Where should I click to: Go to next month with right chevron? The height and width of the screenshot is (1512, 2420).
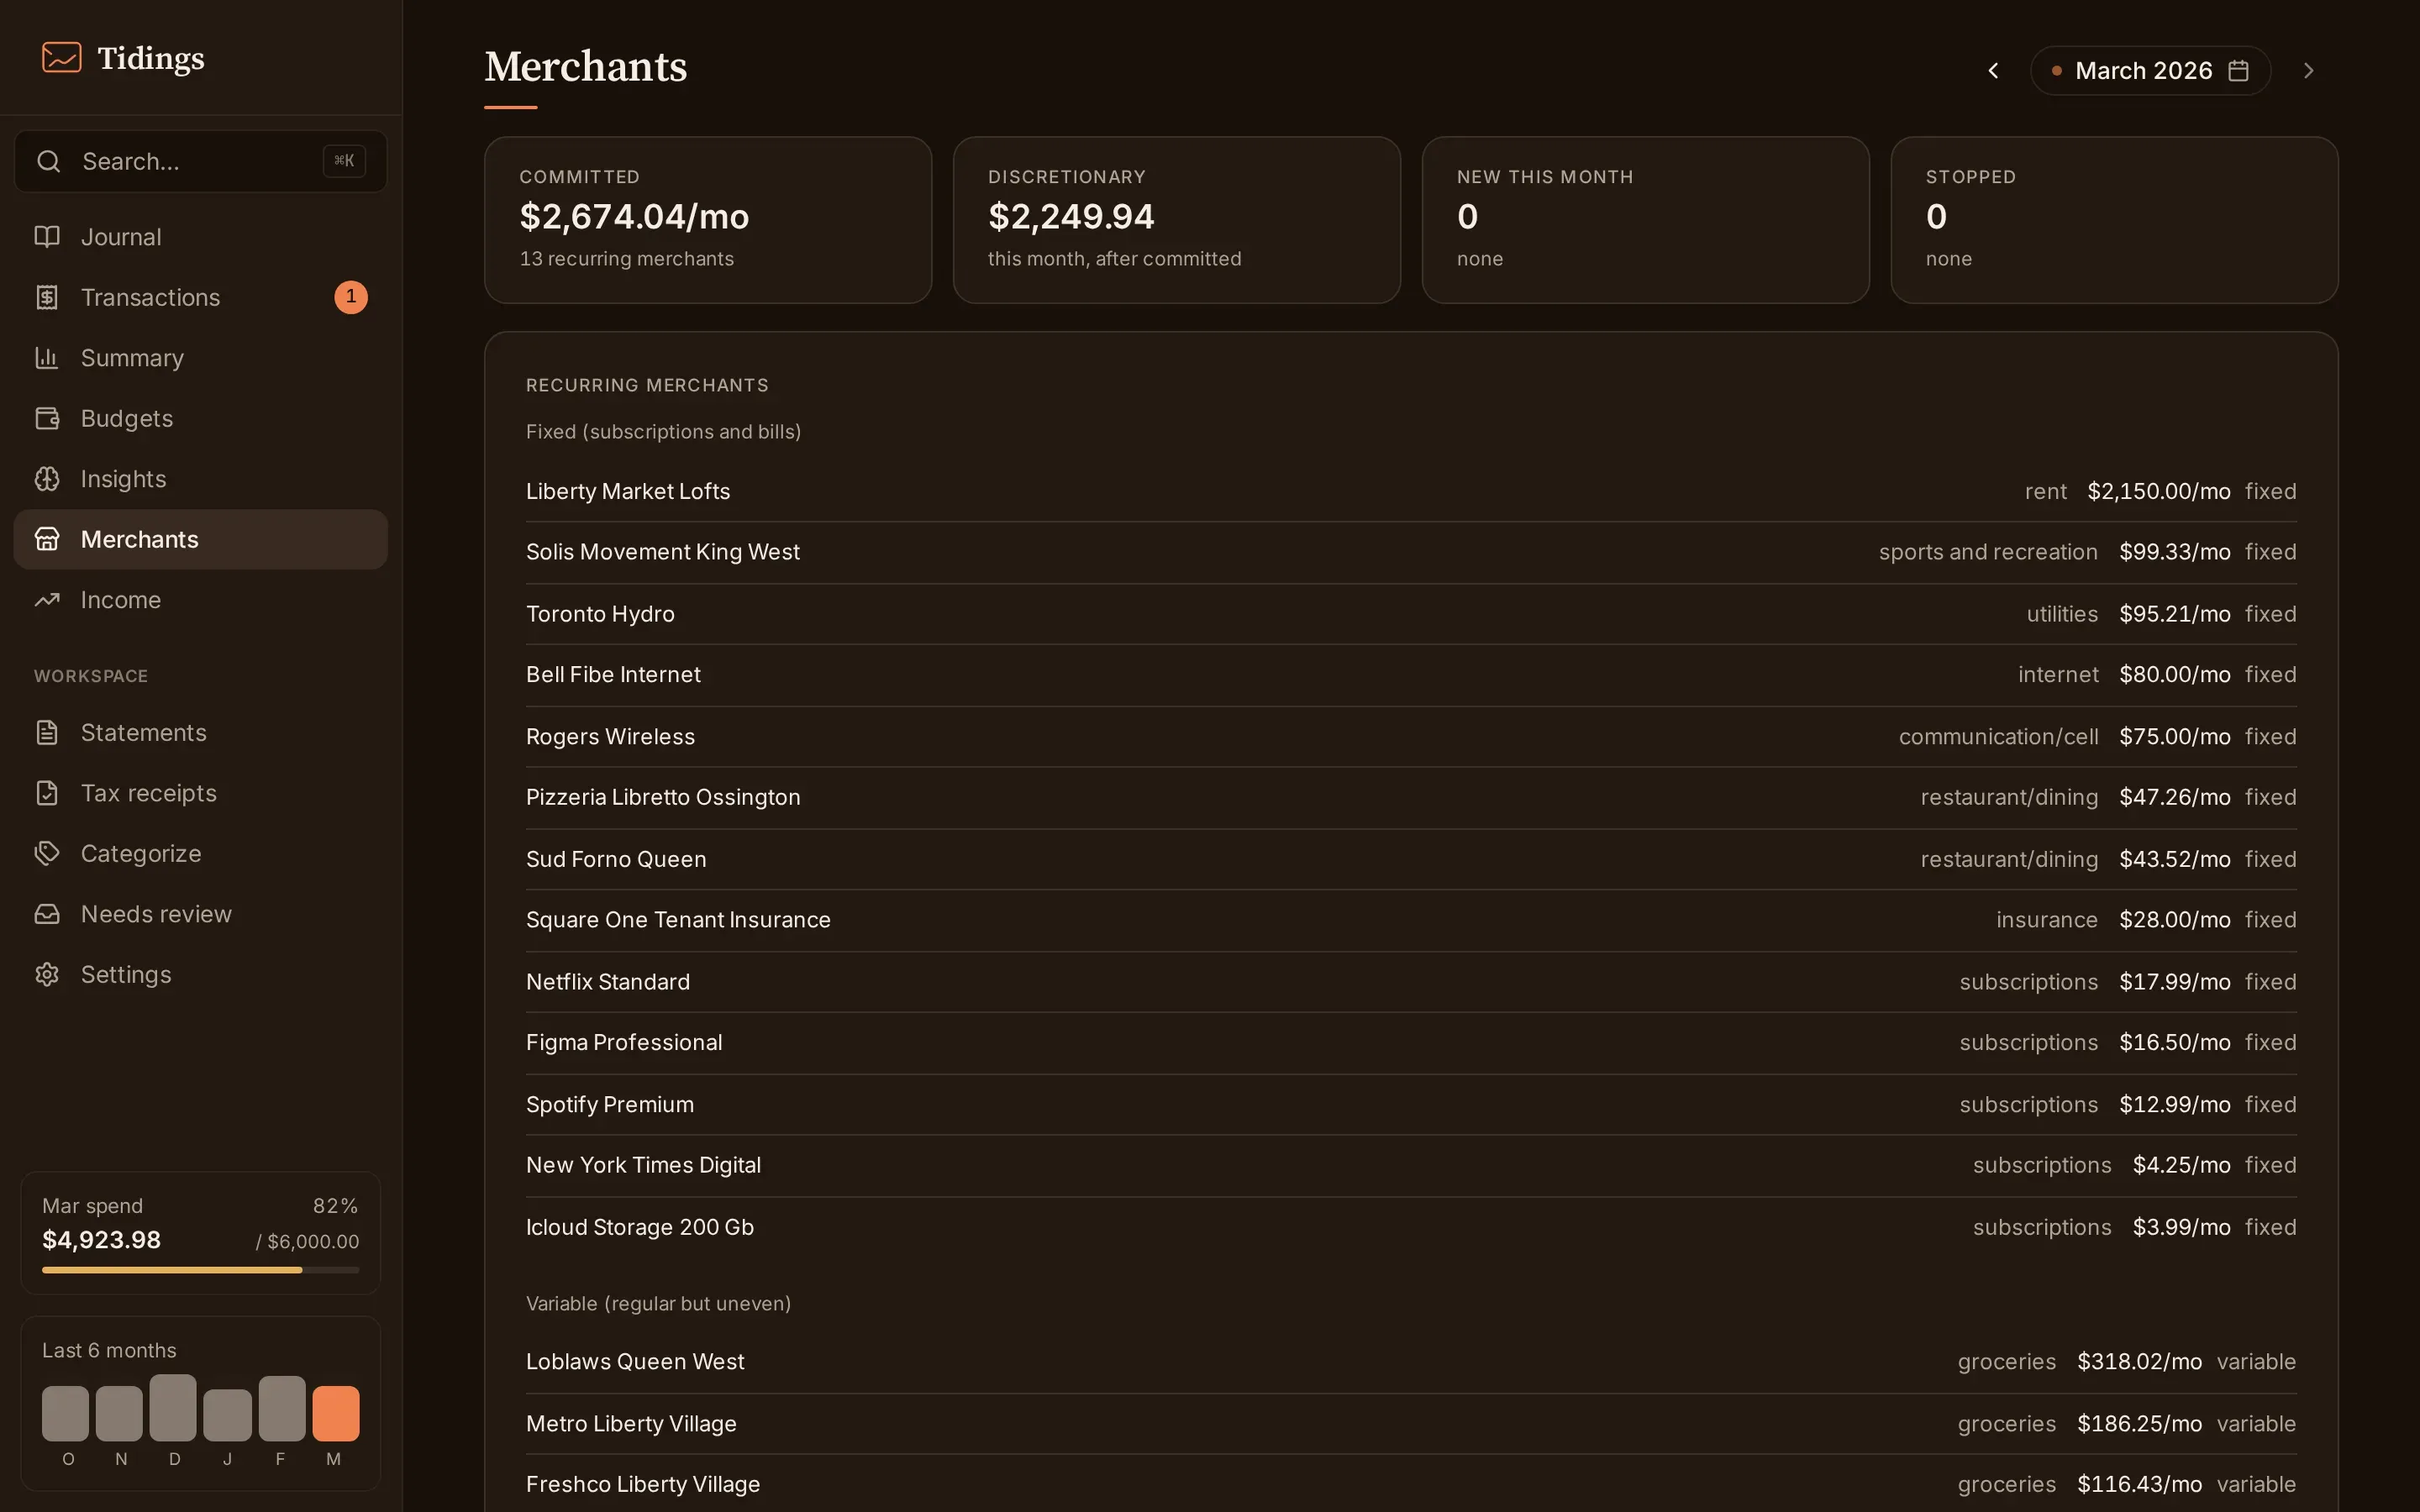tap(2308, 70)
